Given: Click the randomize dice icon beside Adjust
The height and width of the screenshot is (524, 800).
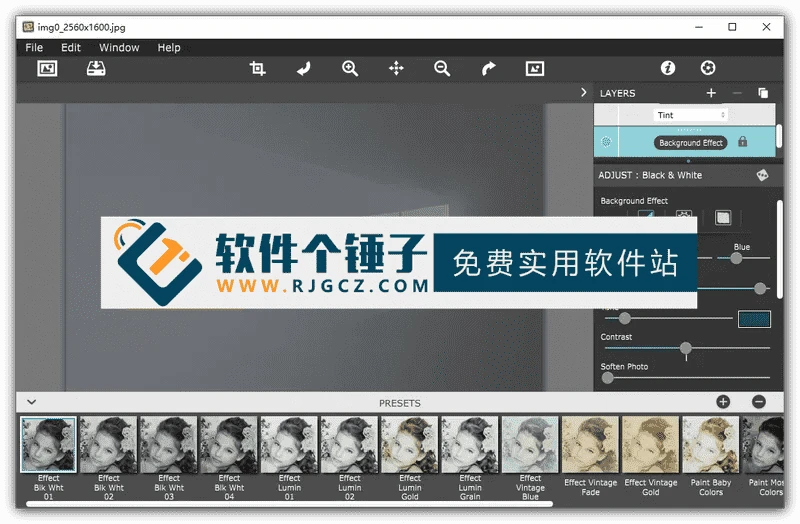Looking at the screenshot, I should (x=762, y=175).
